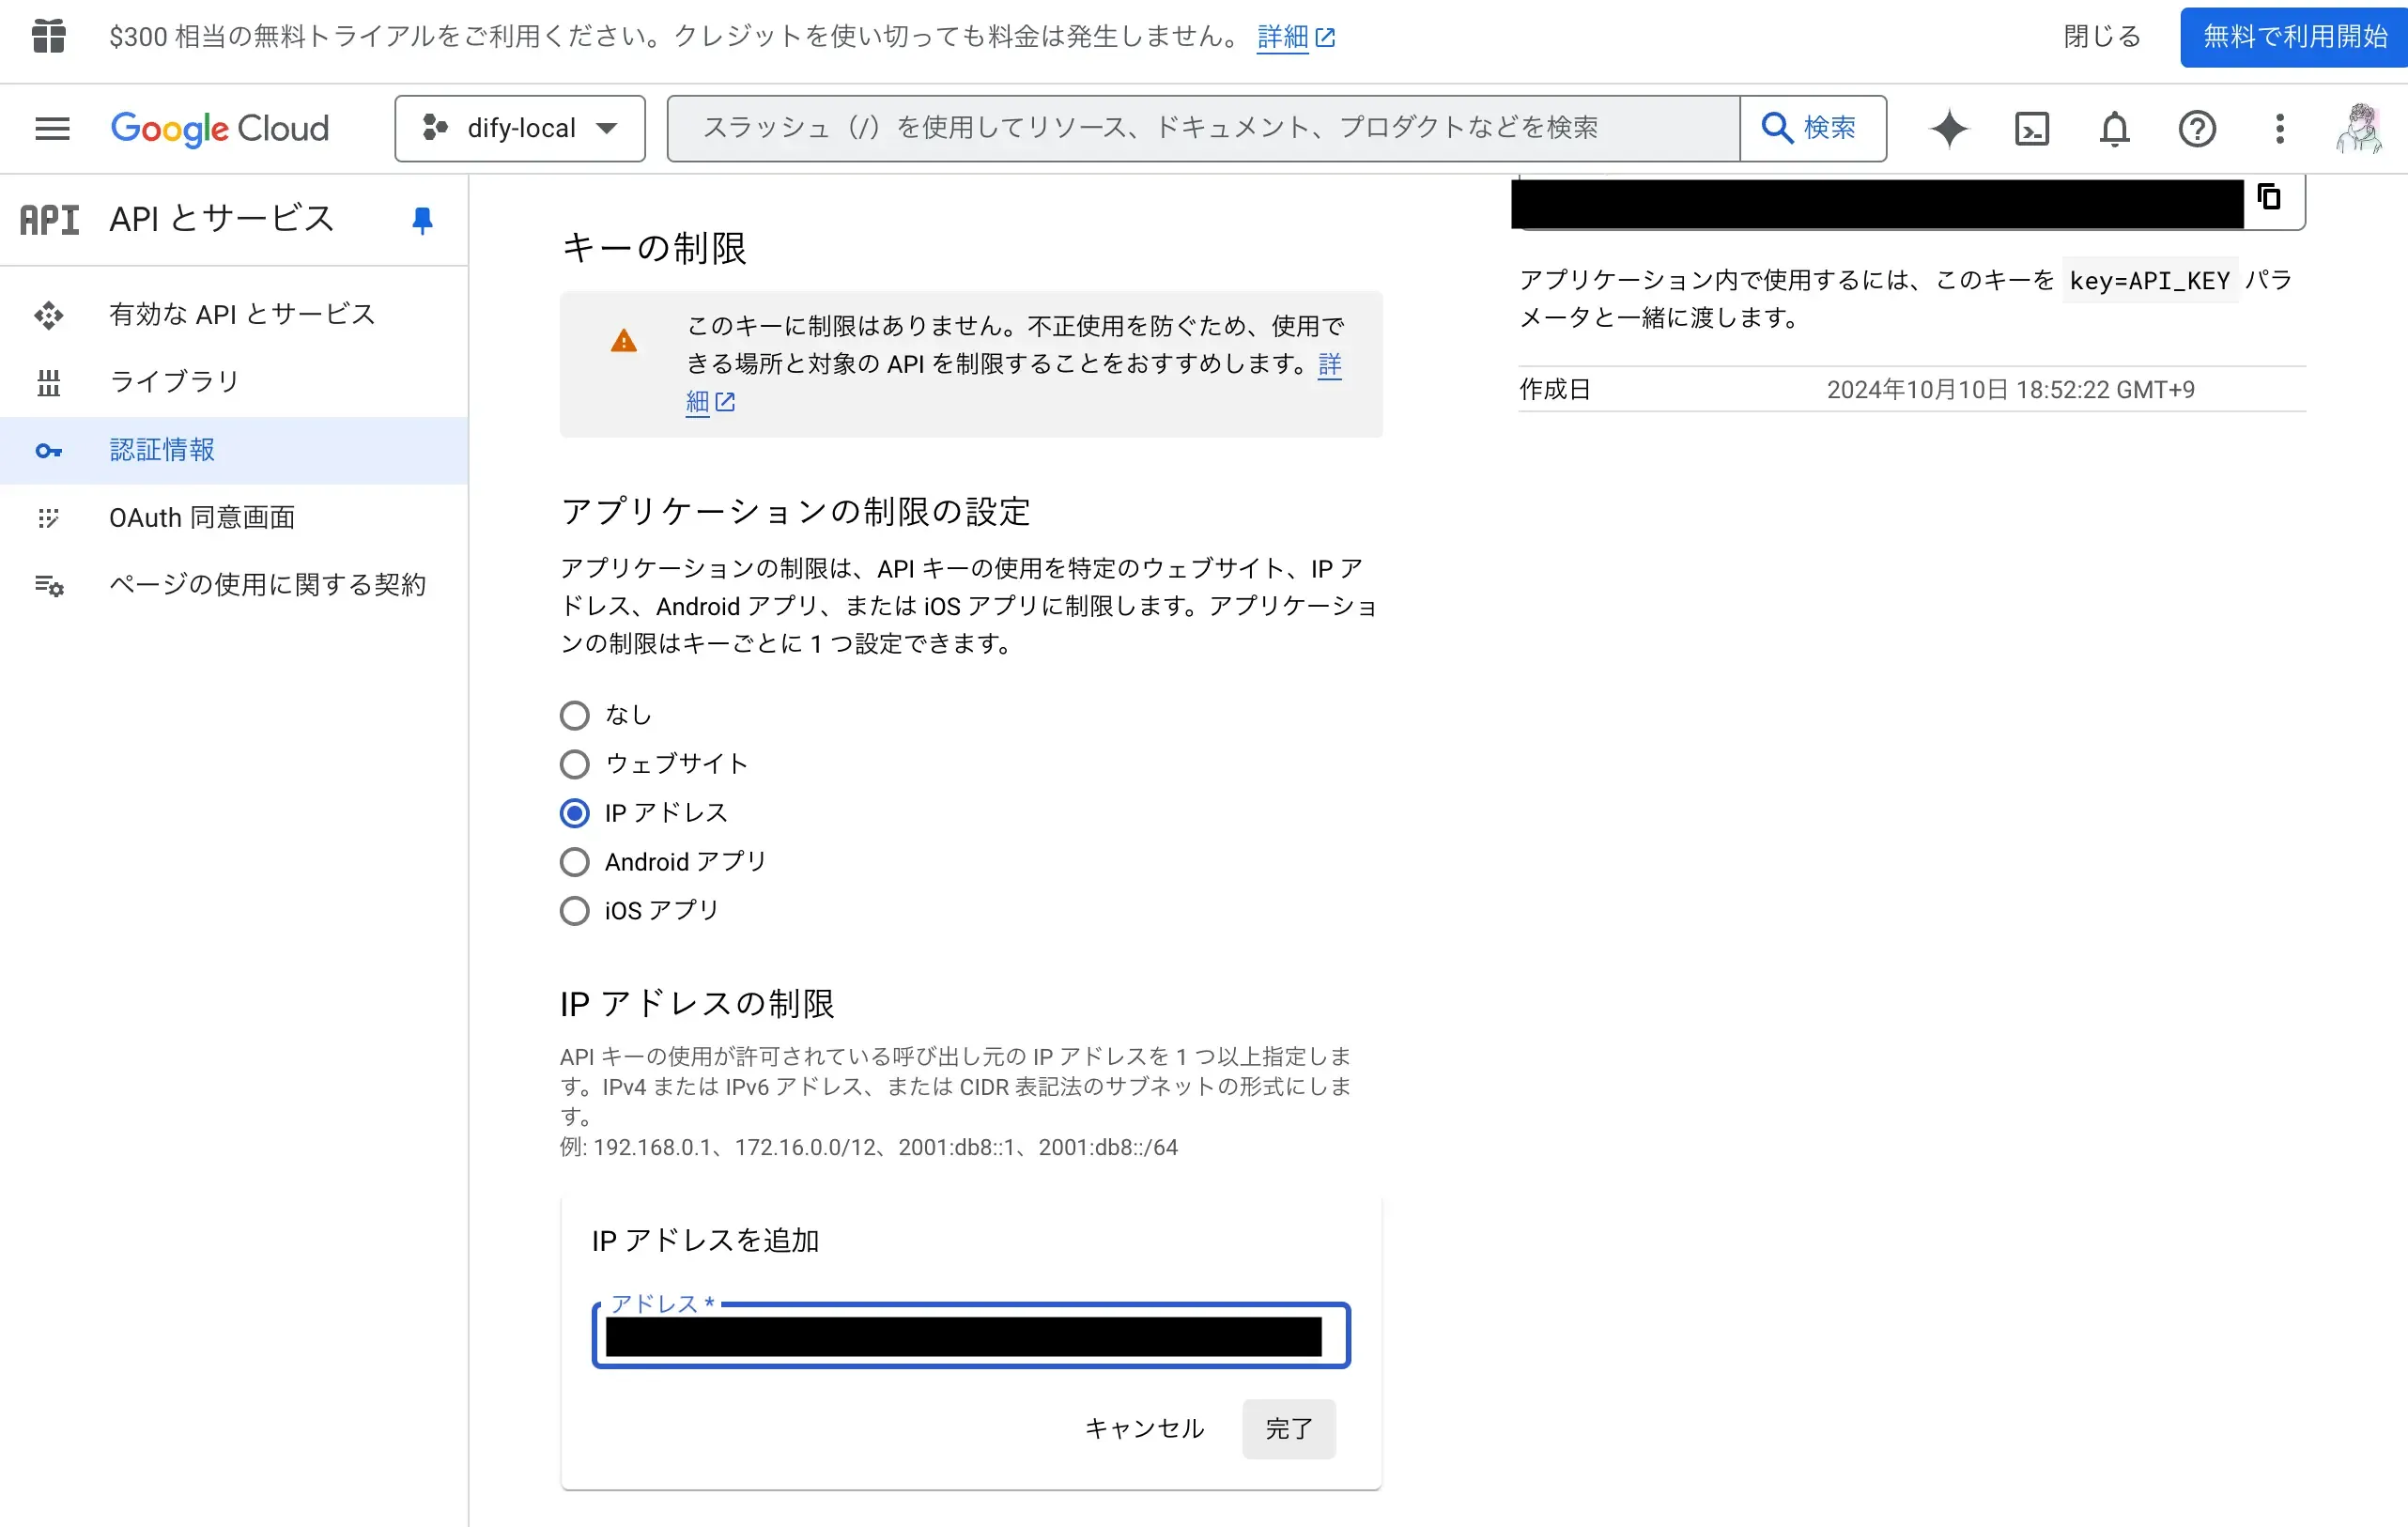Click the IP アドレスの制限 heading
Image resolution: width=2408 pixels, height=1527 pixels.
(698, 1004)
